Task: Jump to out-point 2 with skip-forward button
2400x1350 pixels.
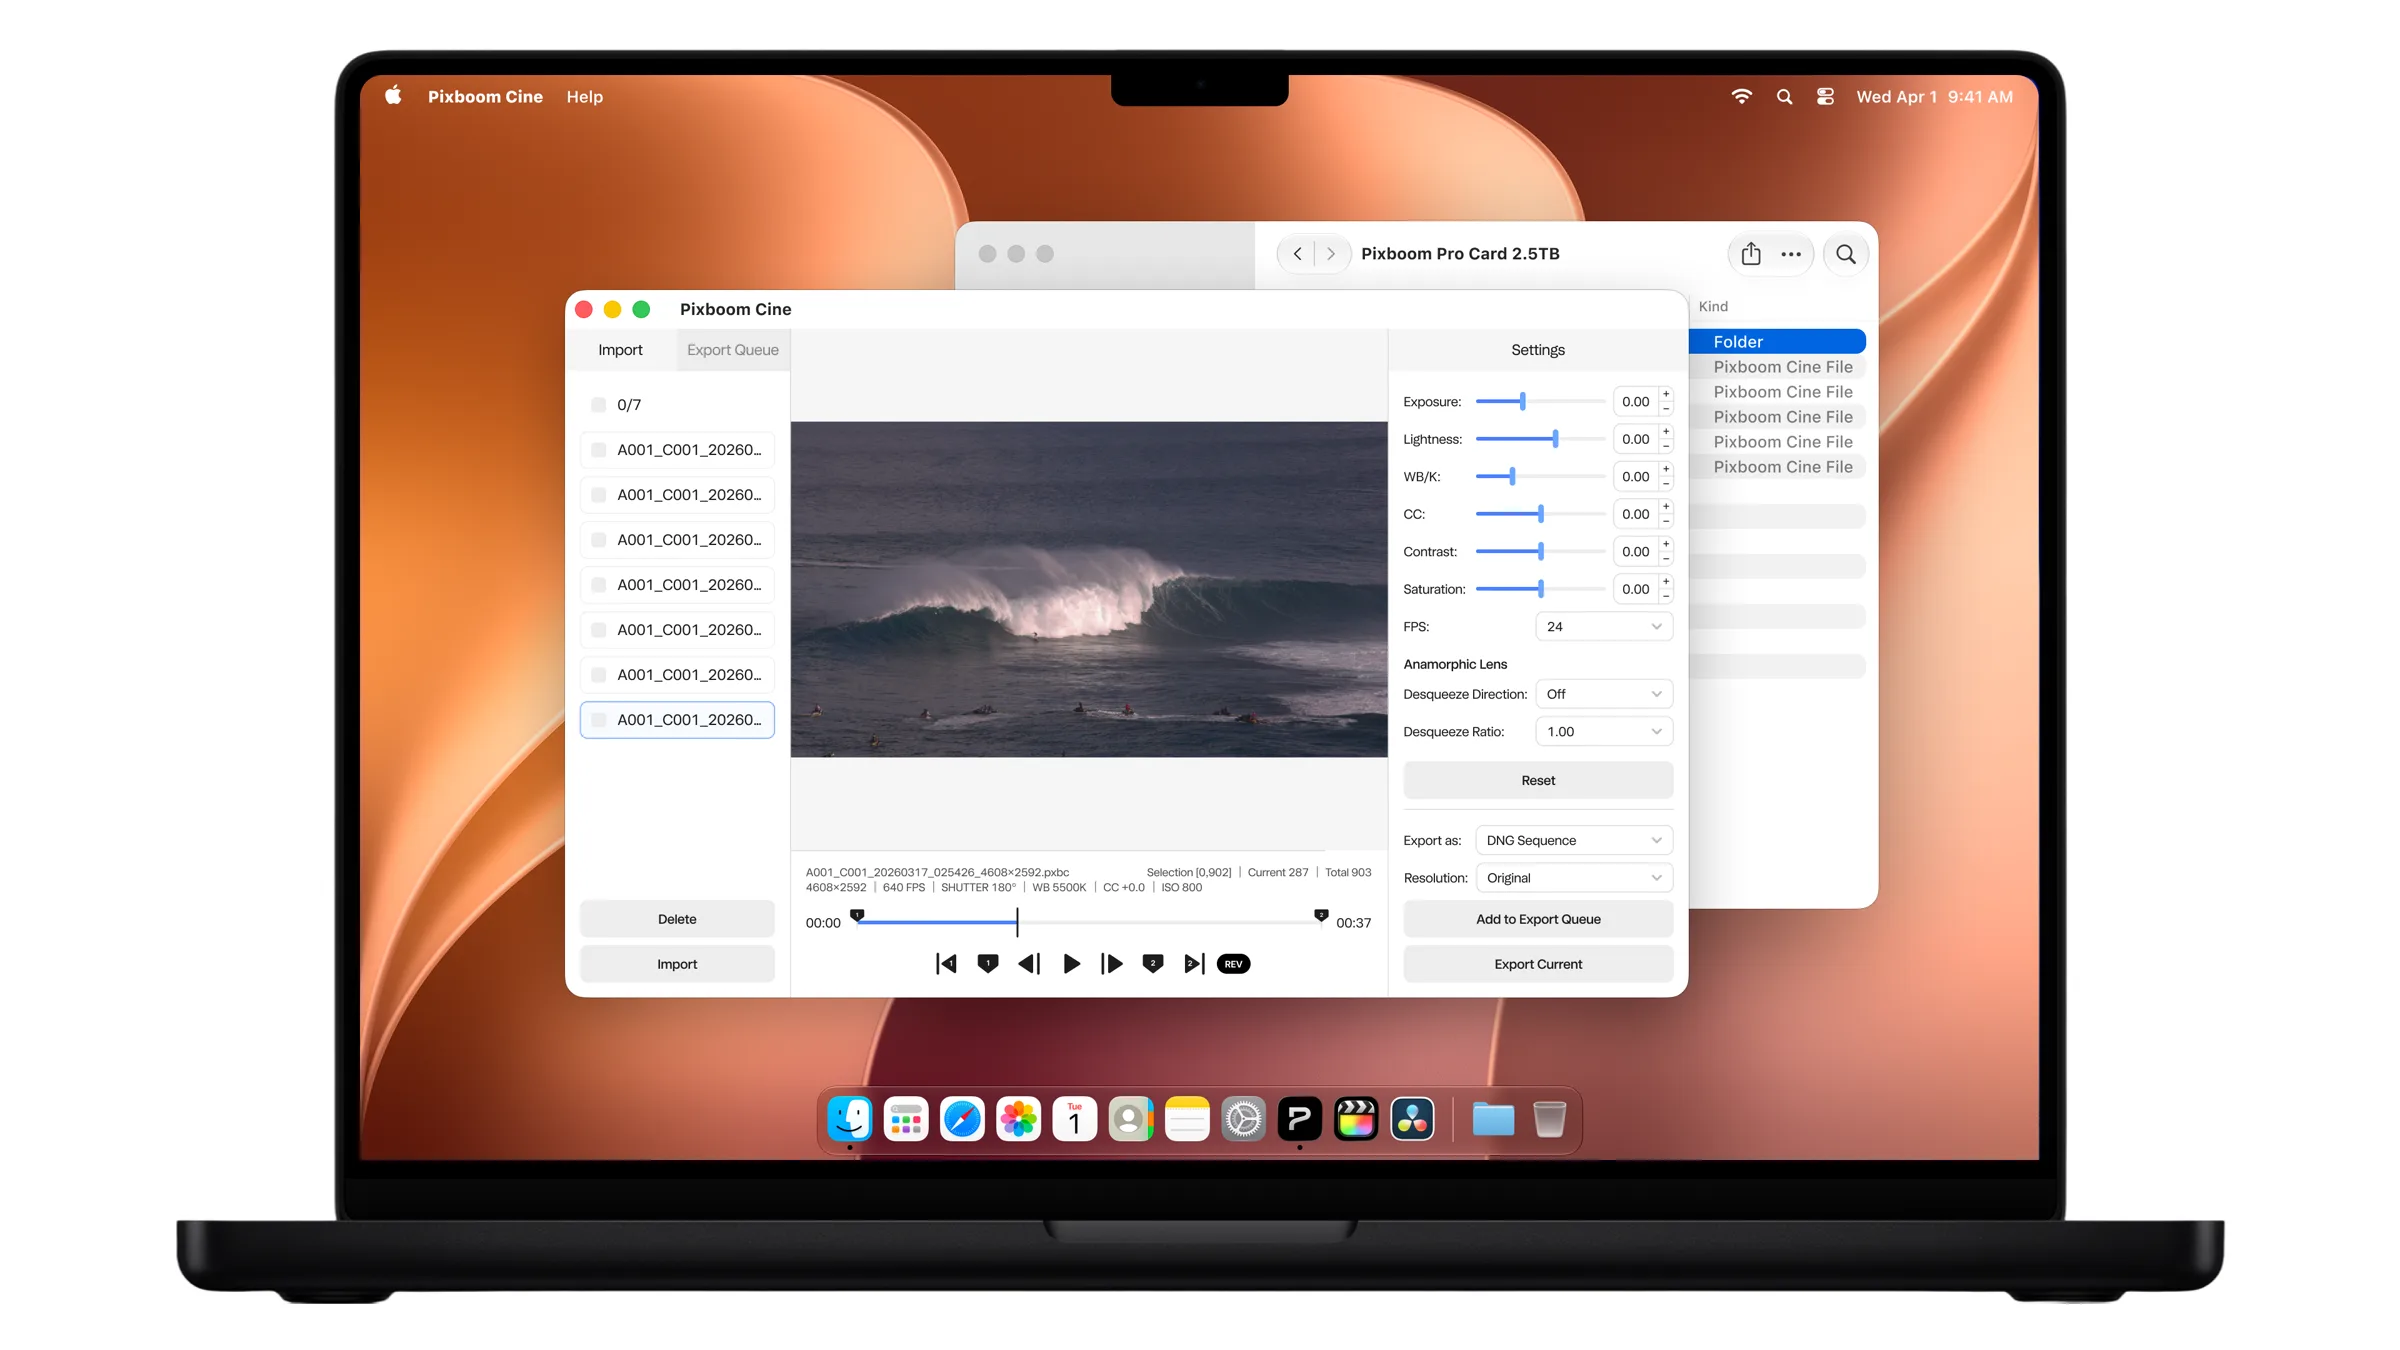Action: [x=1194, y=964]
